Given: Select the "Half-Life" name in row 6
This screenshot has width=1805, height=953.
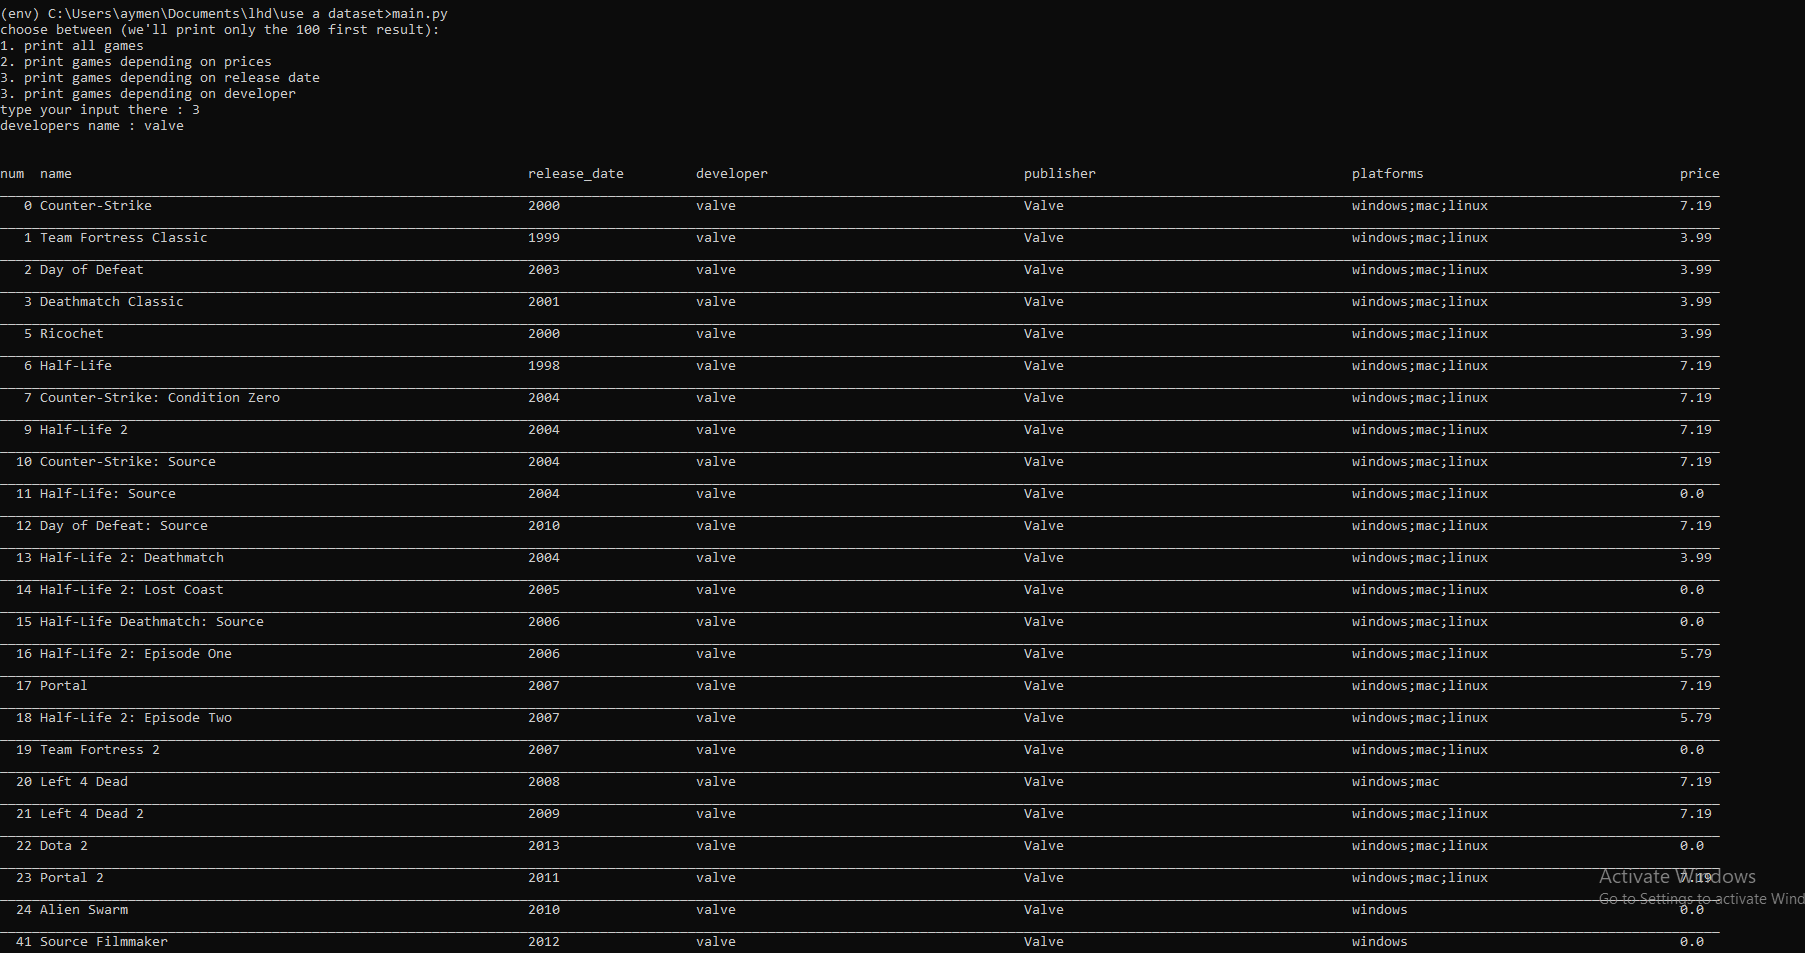Looking at the screenshot, I should (76, 365).
